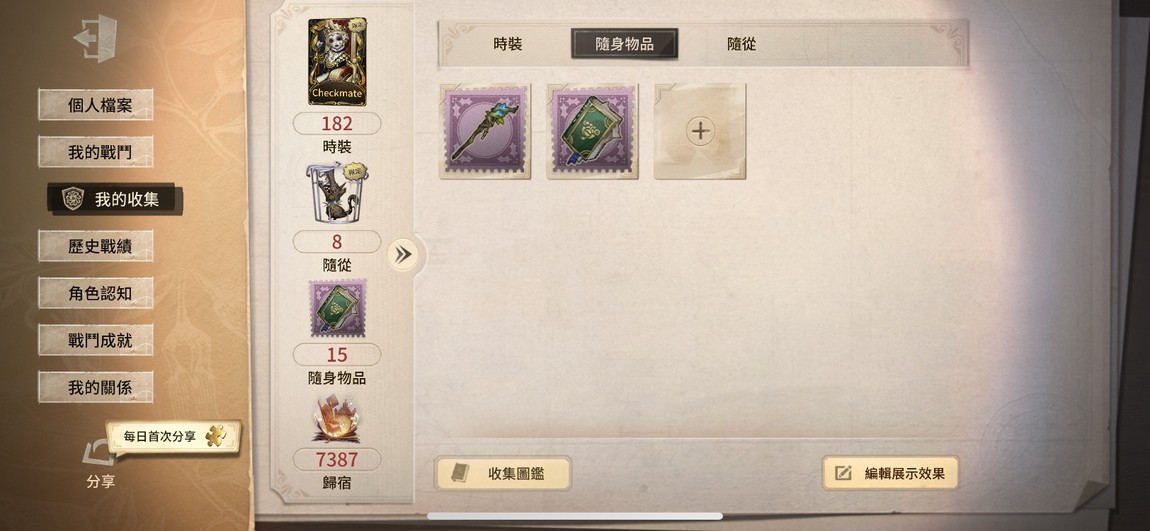Switch to the 隨從 tab
Viewport: 1150px width, 531px height.
[741, 44]
